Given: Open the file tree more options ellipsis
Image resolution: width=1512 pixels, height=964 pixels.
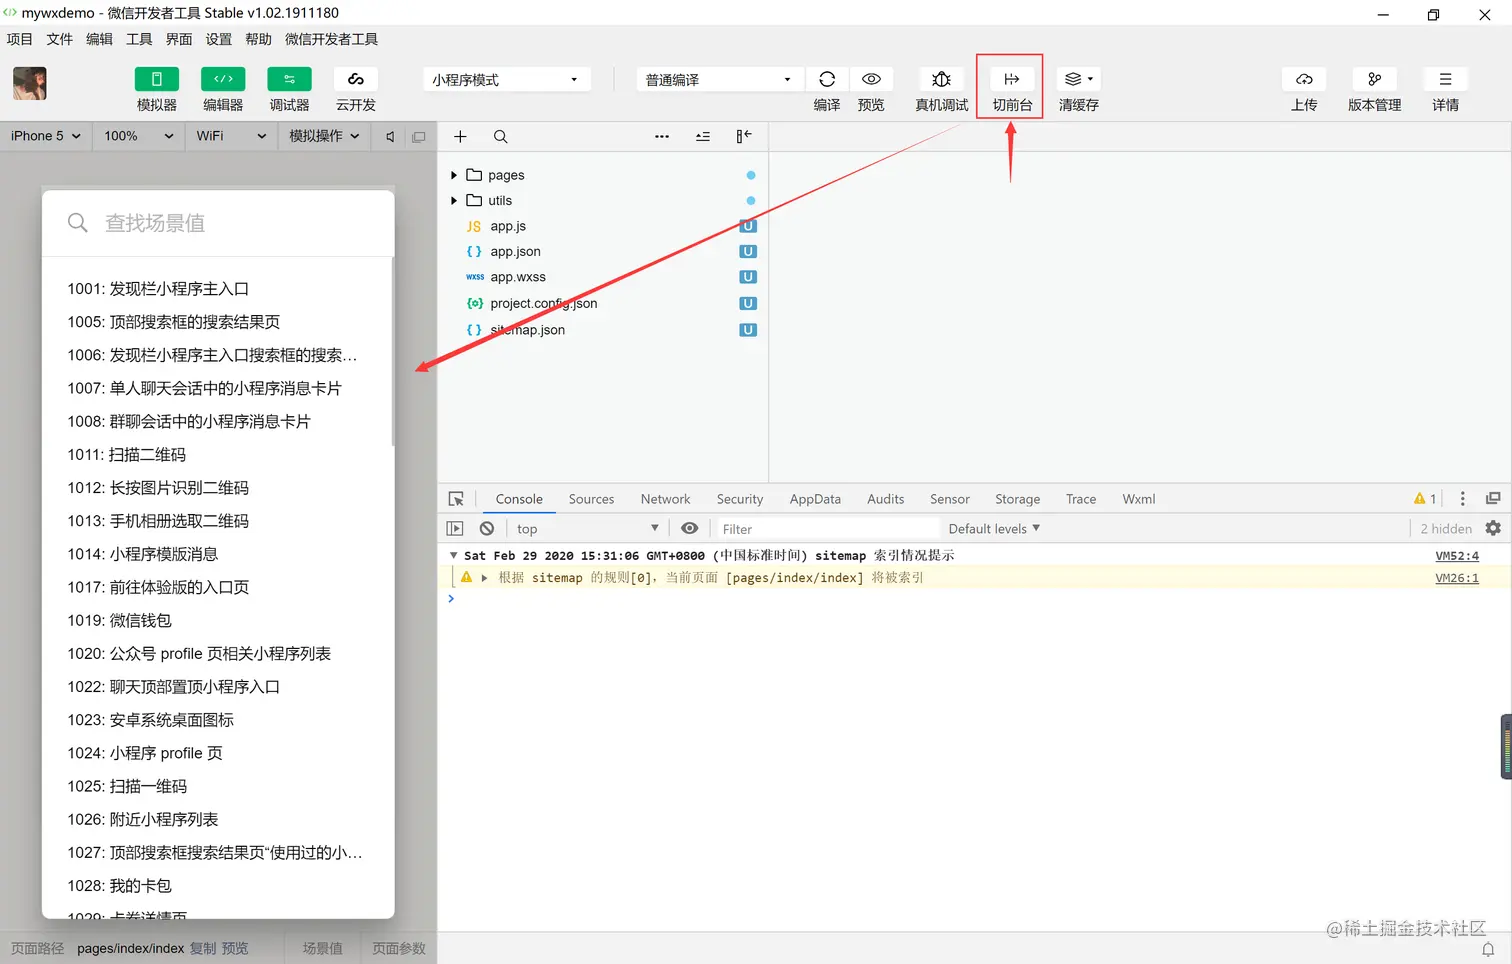Looking at the screenshot, I should [662, 137].
